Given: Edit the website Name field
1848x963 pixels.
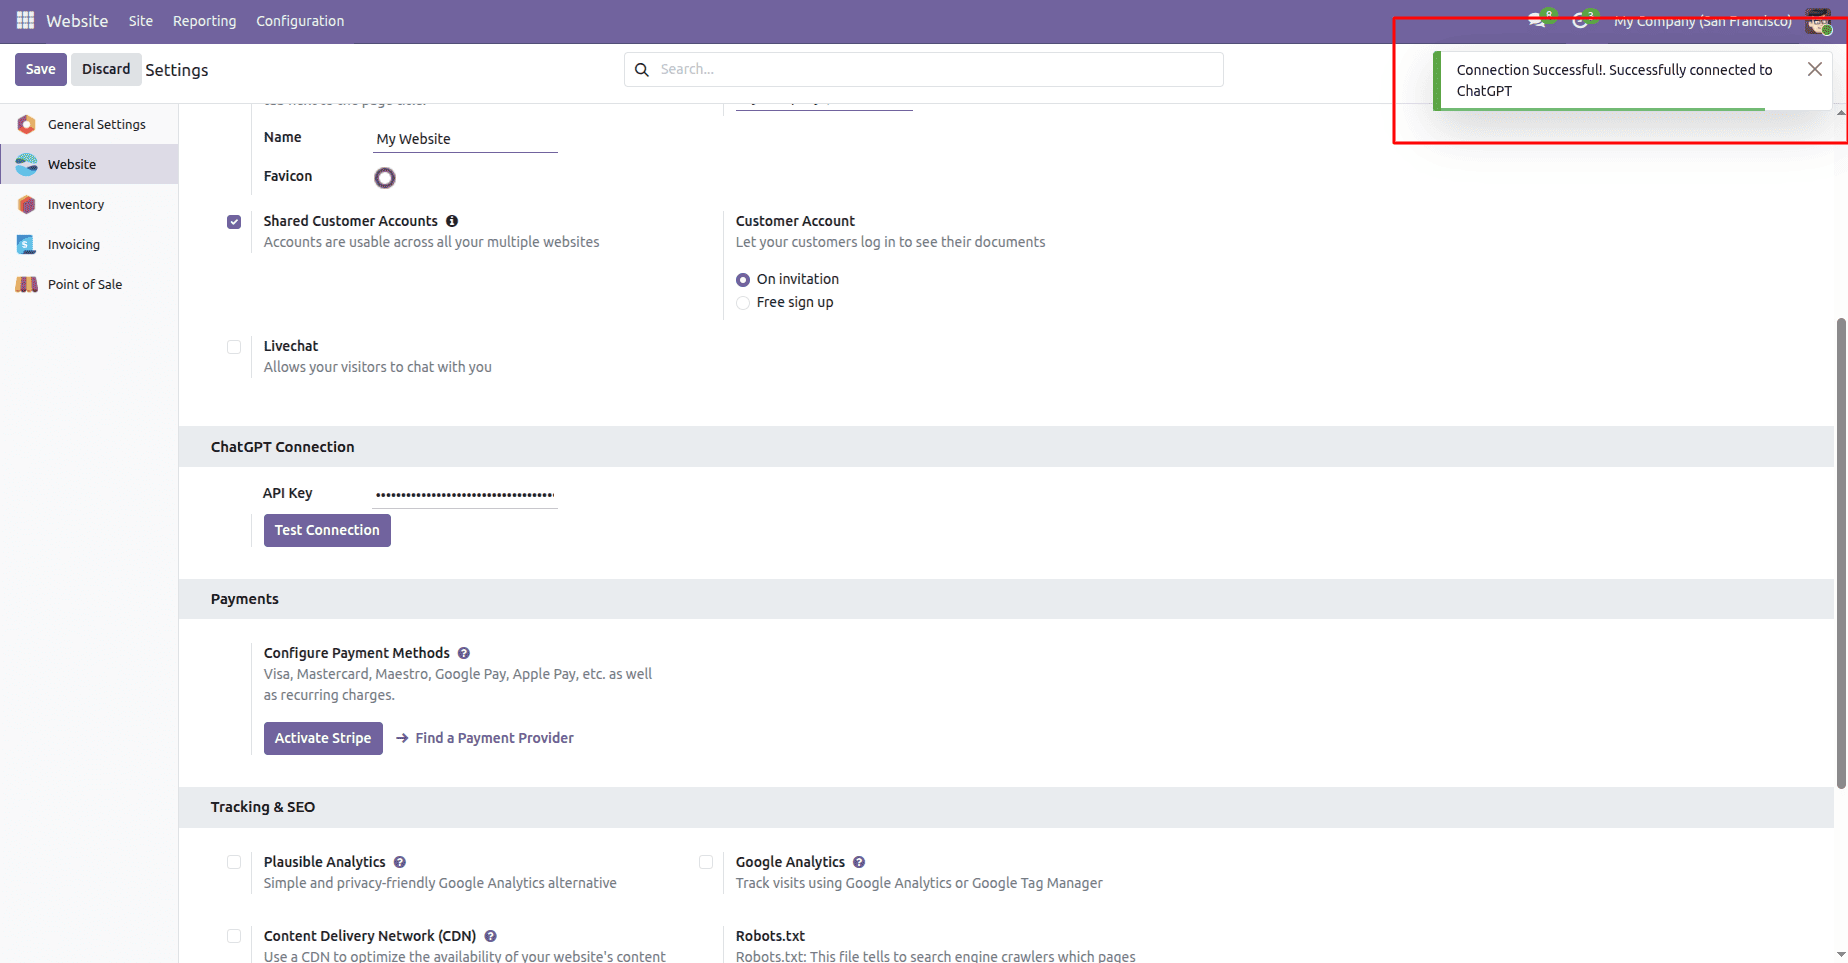Looking at the screenshot, I should pyautogui.click(x=465, y=139).
